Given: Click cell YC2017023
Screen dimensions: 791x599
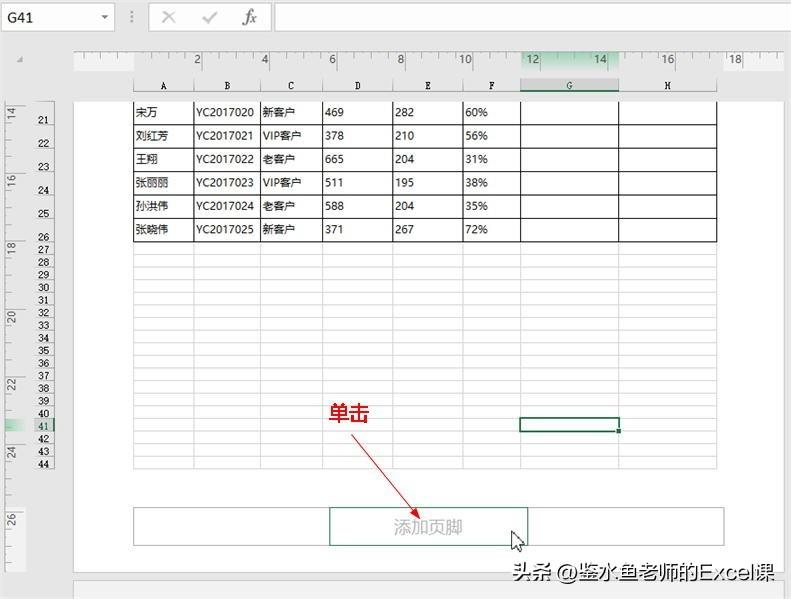Looking at the screenshot, I should click(227, 183).
